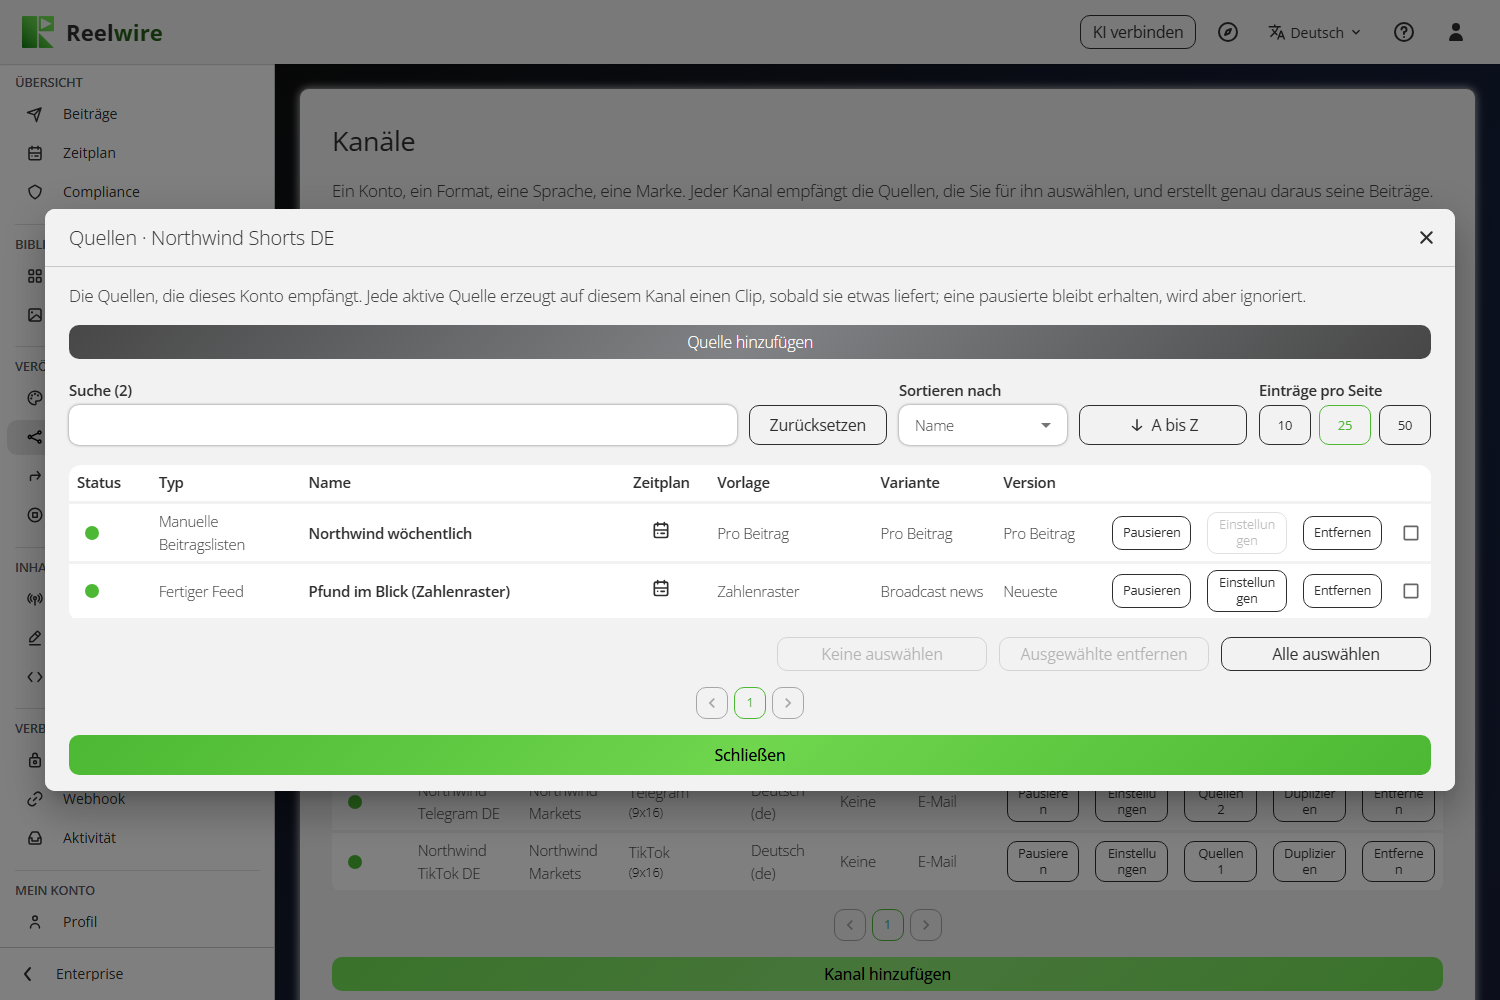Click the green Schließen button
The width and height of the screenshot is (1500, 1000).
click(750, 755)
